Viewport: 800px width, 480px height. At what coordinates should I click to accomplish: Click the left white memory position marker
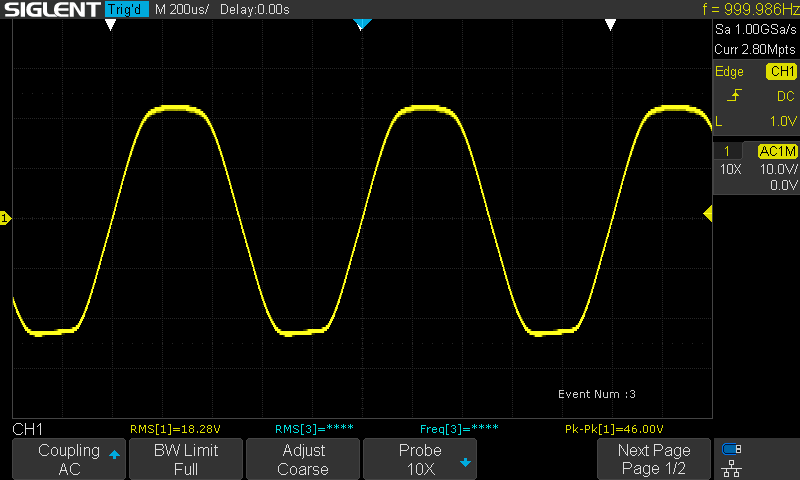[x=110, y=24]
